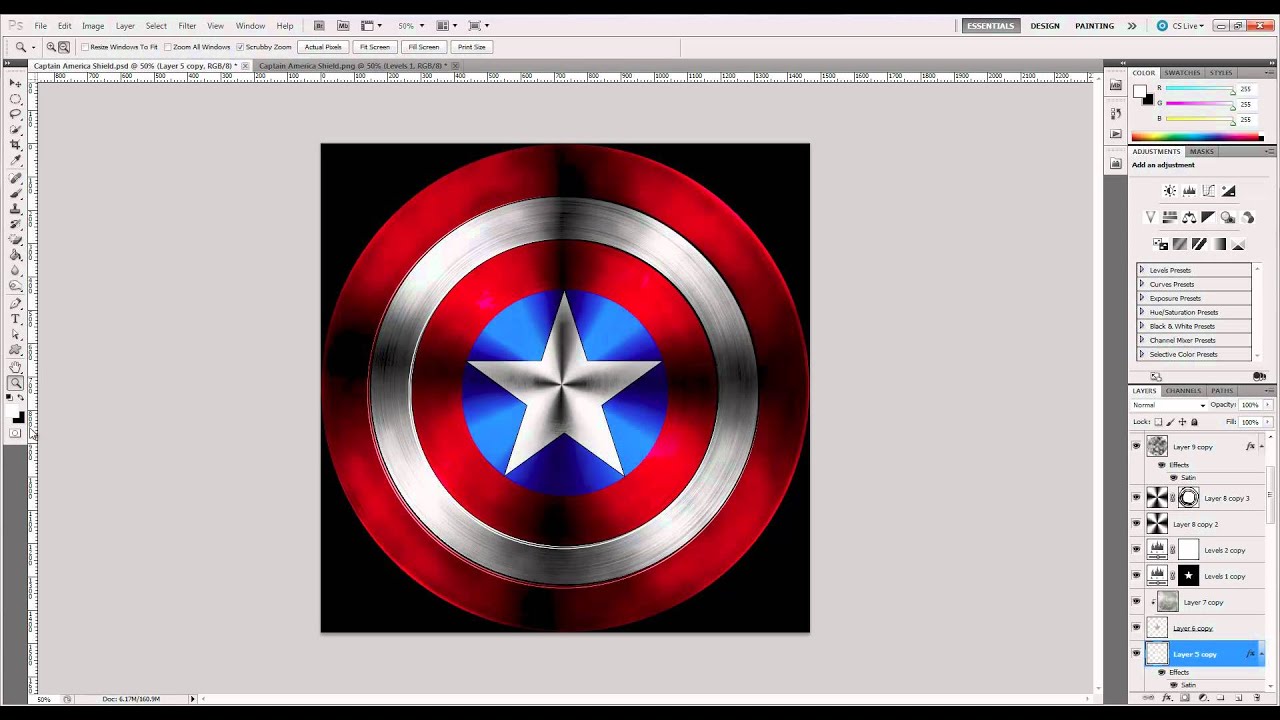This screenshot has width=1280, height=720.
Task: Click the Clone Stamp tool
Action: (x=16, y=209)
